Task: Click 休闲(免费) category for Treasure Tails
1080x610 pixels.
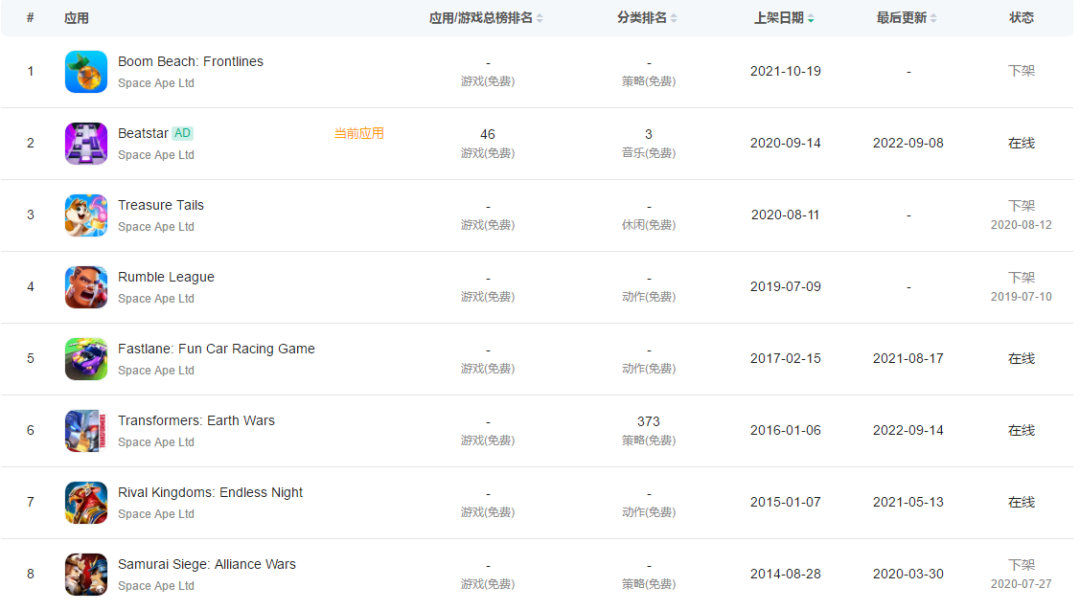Action: [649, 225]
